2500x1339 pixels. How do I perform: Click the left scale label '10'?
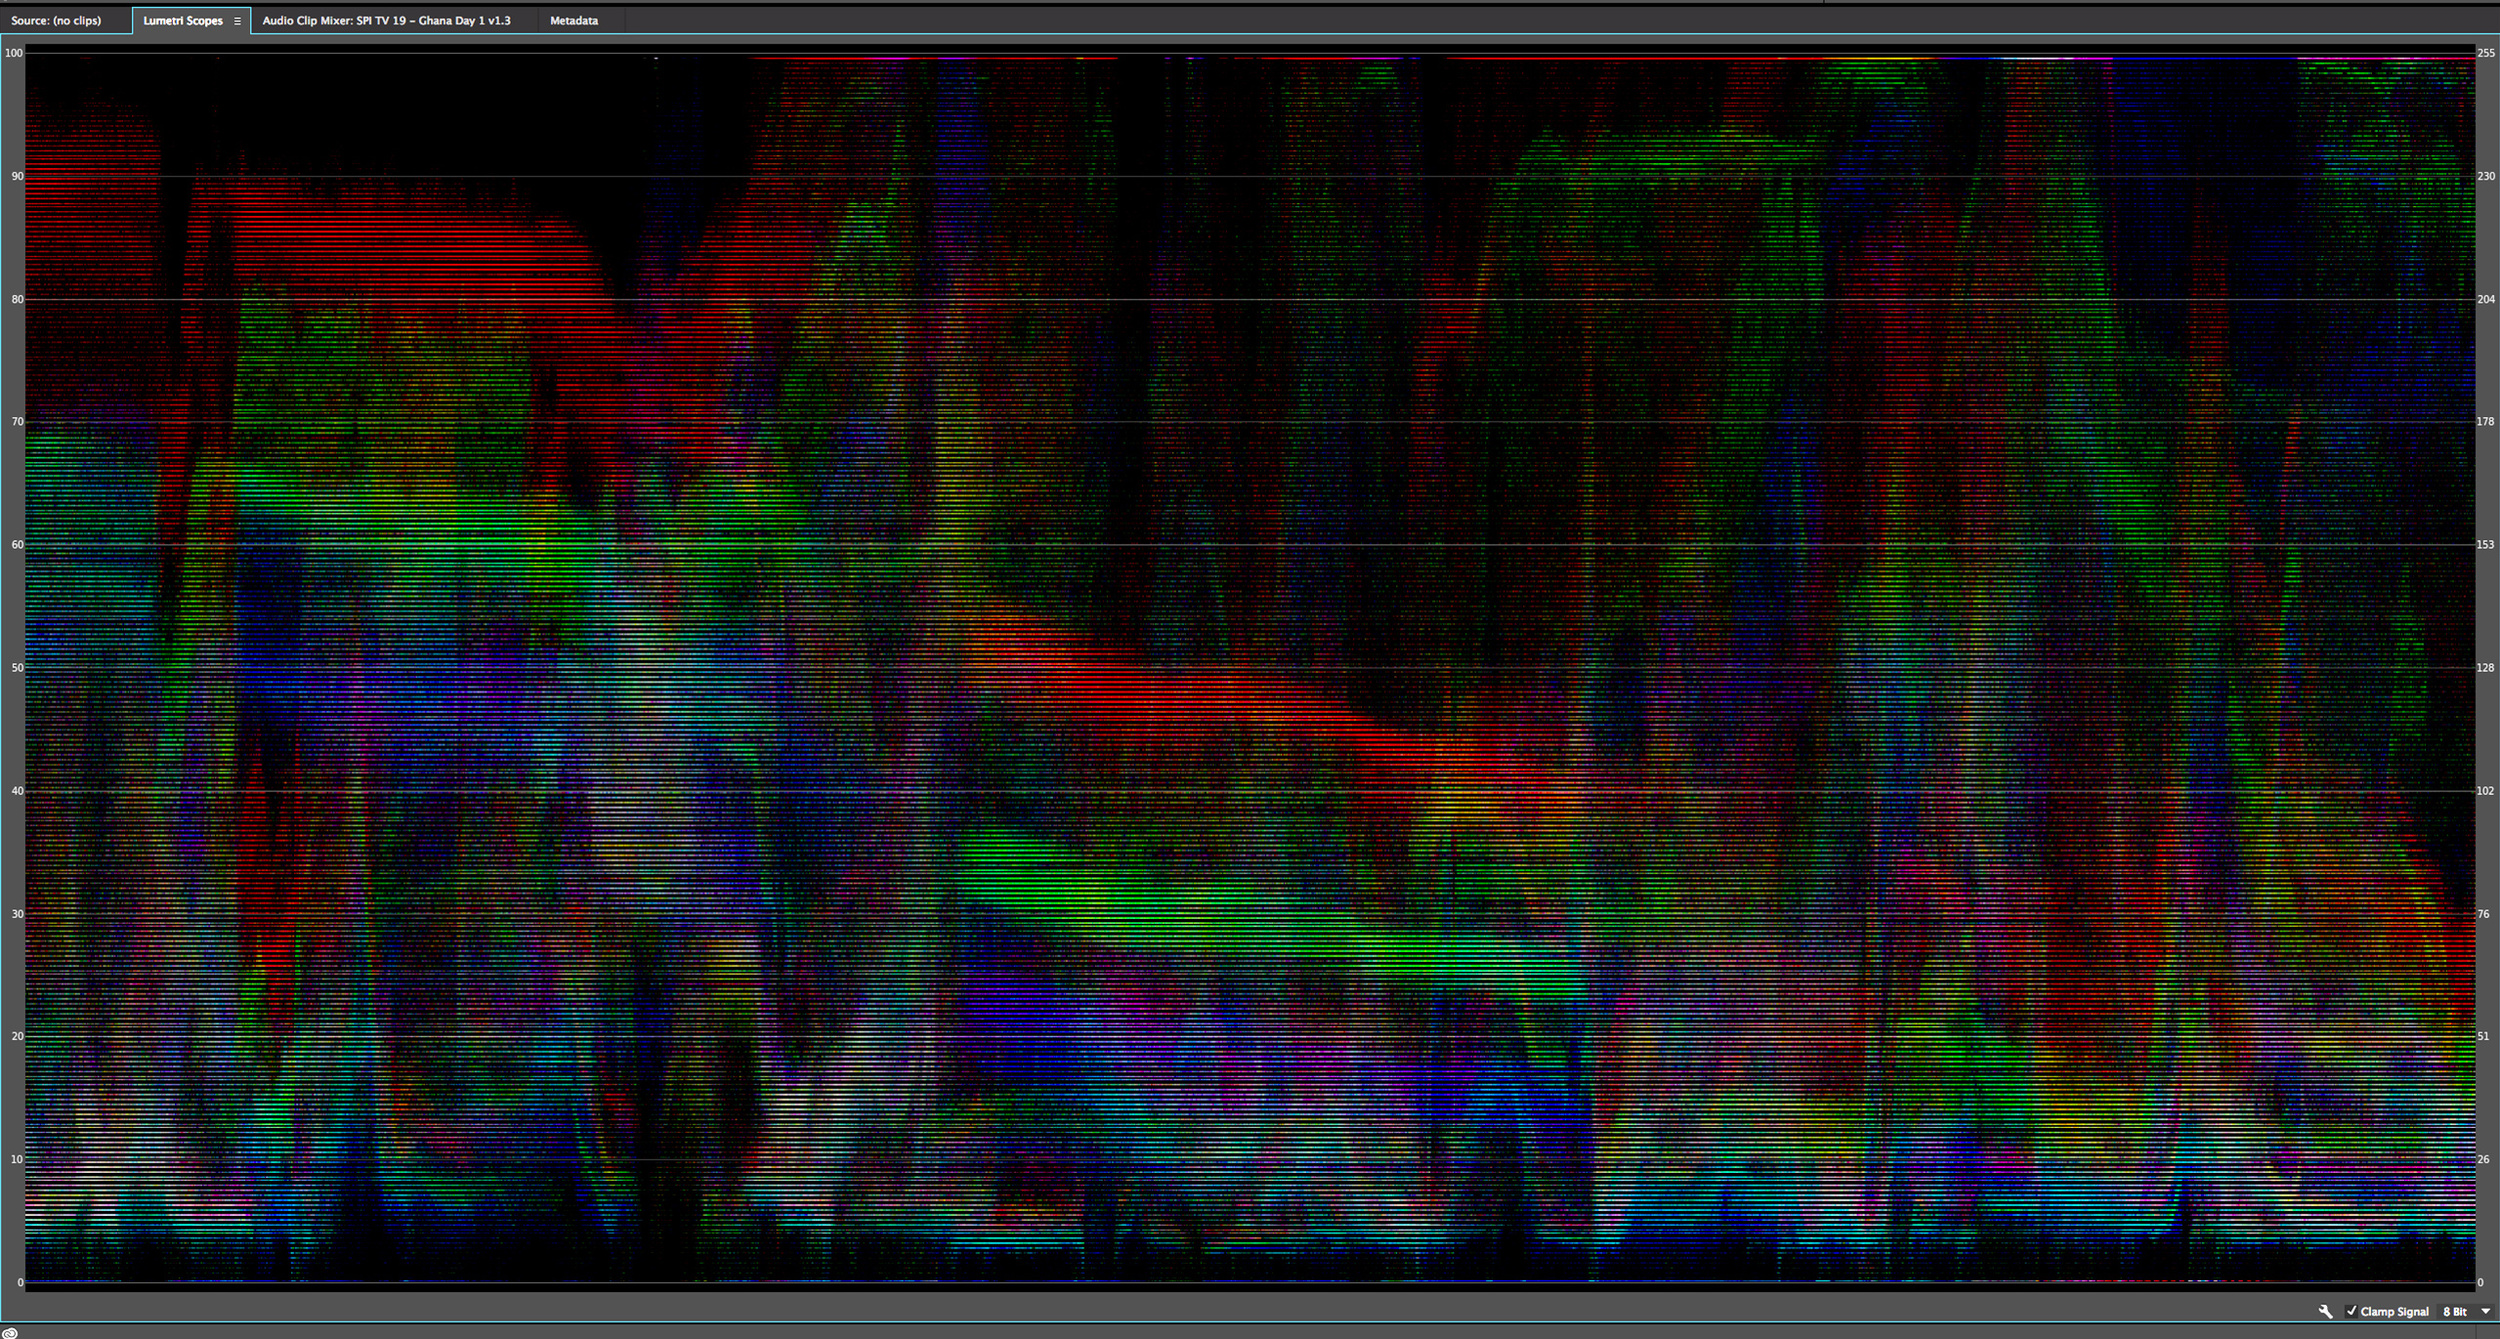point(17,1160)
